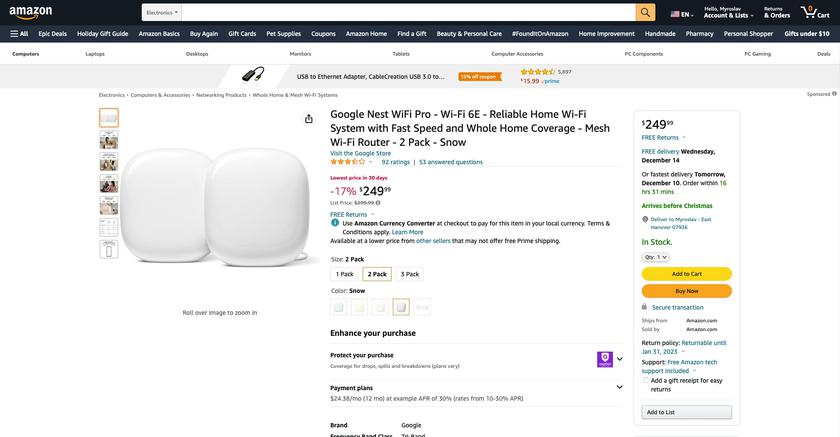Click the purple protection plan badge icon
840x437 pixels.
pyautogui.click(x=605, y=359)
